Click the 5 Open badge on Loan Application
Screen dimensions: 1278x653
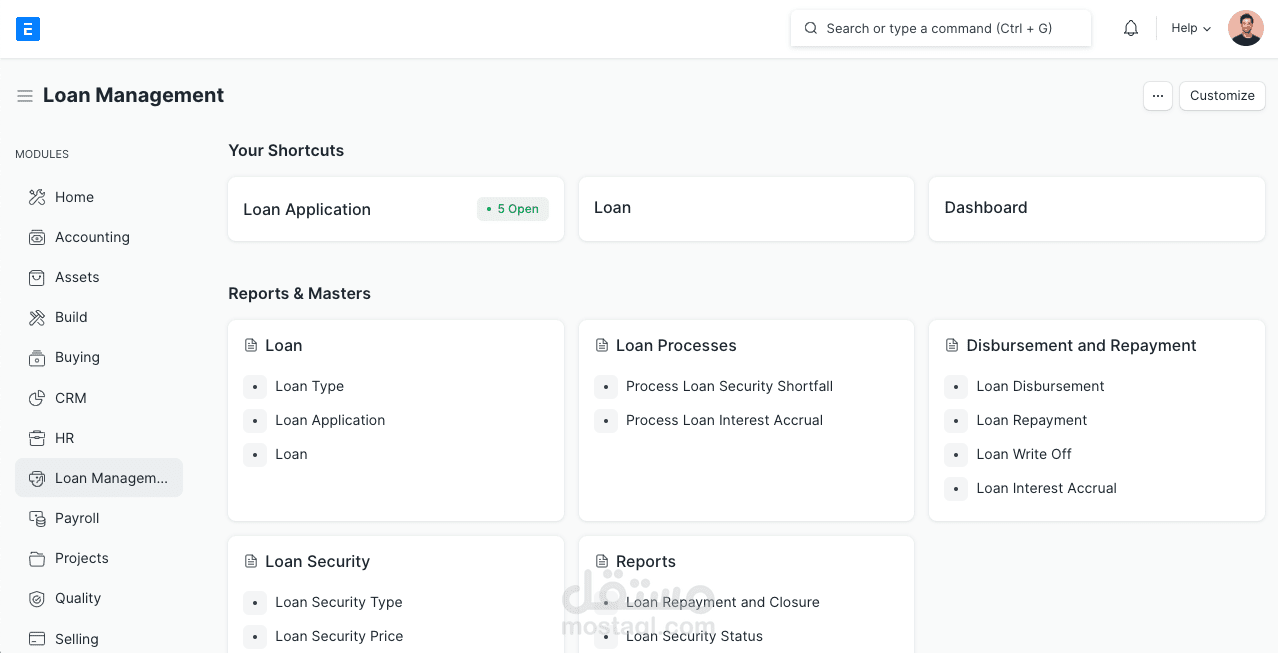coord(512,209)
